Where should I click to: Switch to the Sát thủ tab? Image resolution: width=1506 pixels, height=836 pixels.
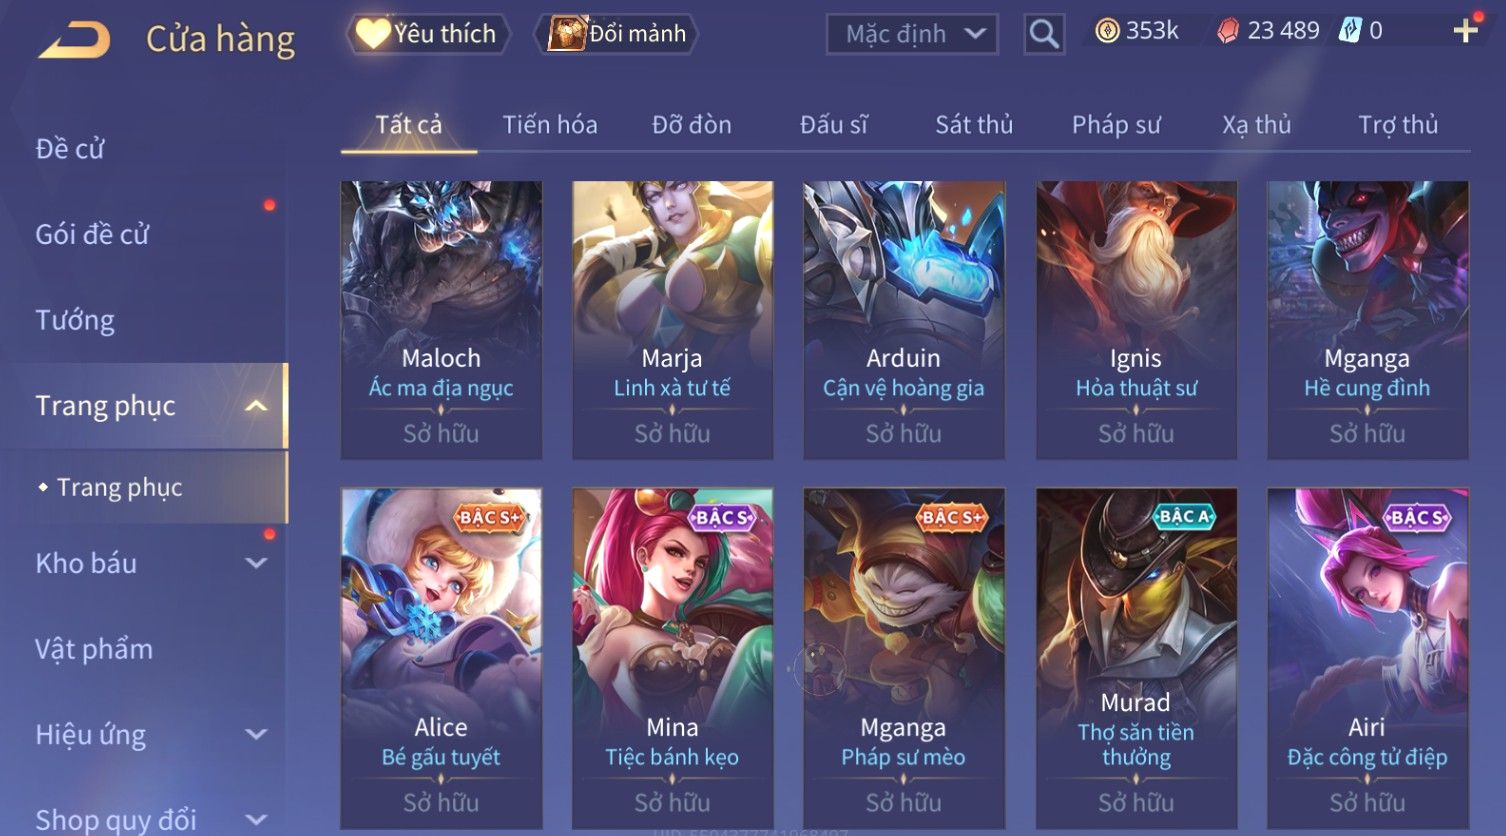point(974,125)
